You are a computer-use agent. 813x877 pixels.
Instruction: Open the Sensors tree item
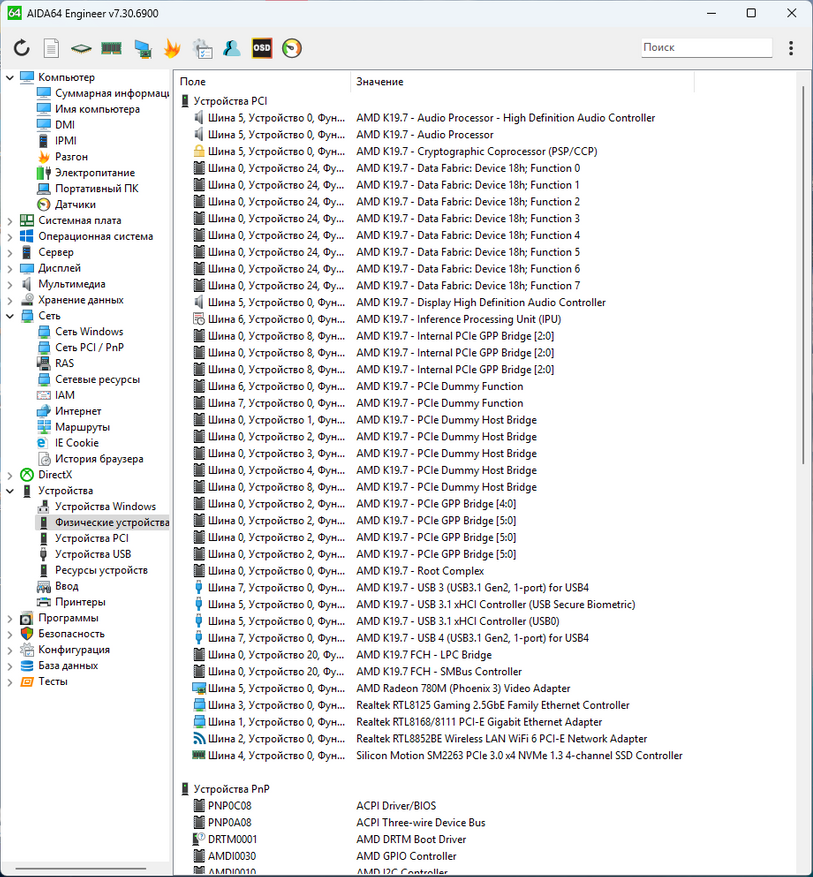pyautogui.click(x=67, y=205)
